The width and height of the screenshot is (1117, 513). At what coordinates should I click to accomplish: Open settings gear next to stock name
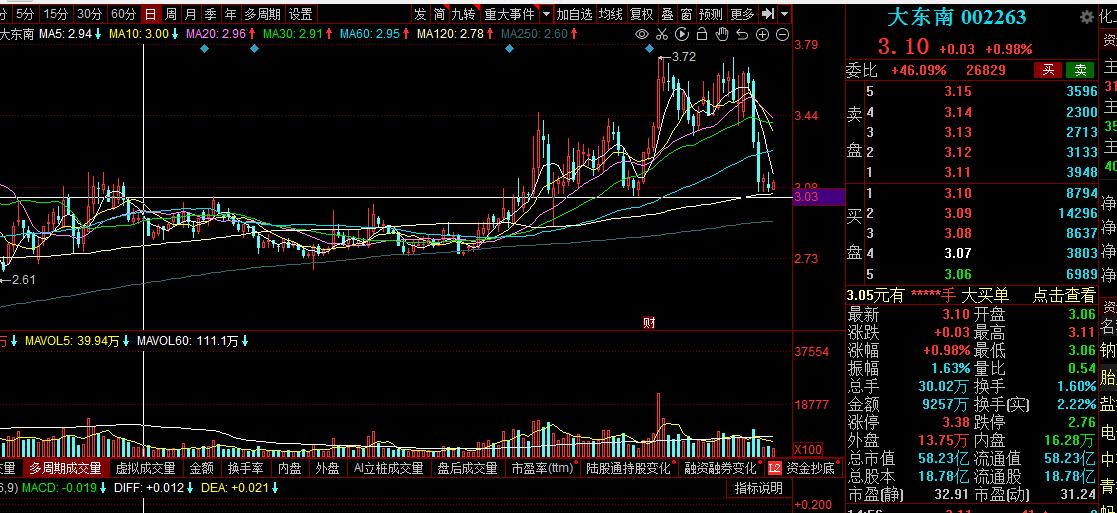tap(1087, 17)
